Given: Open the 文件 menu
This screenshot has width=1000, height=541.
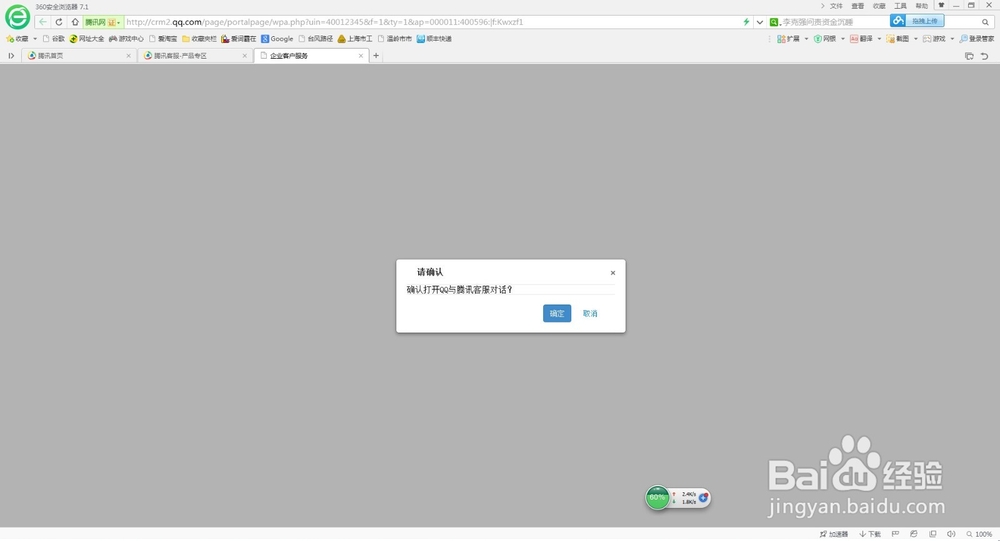Looking at the screenshot, I should pos(836,6).
